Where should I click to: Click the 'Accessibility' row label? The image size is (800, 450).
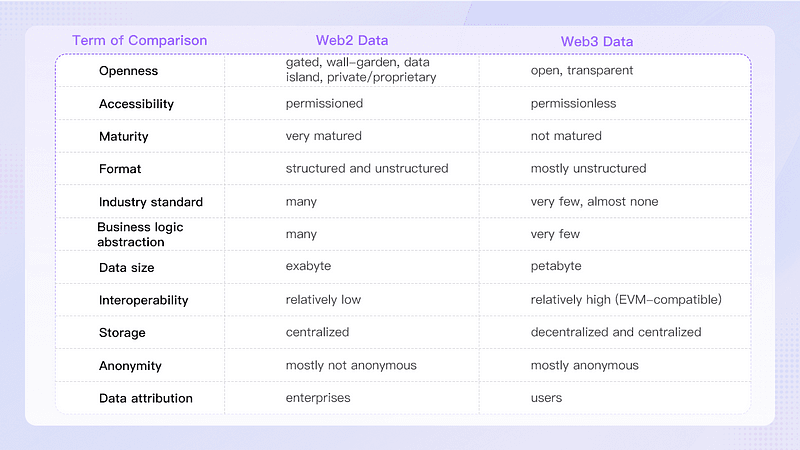[x=136, y=104]
